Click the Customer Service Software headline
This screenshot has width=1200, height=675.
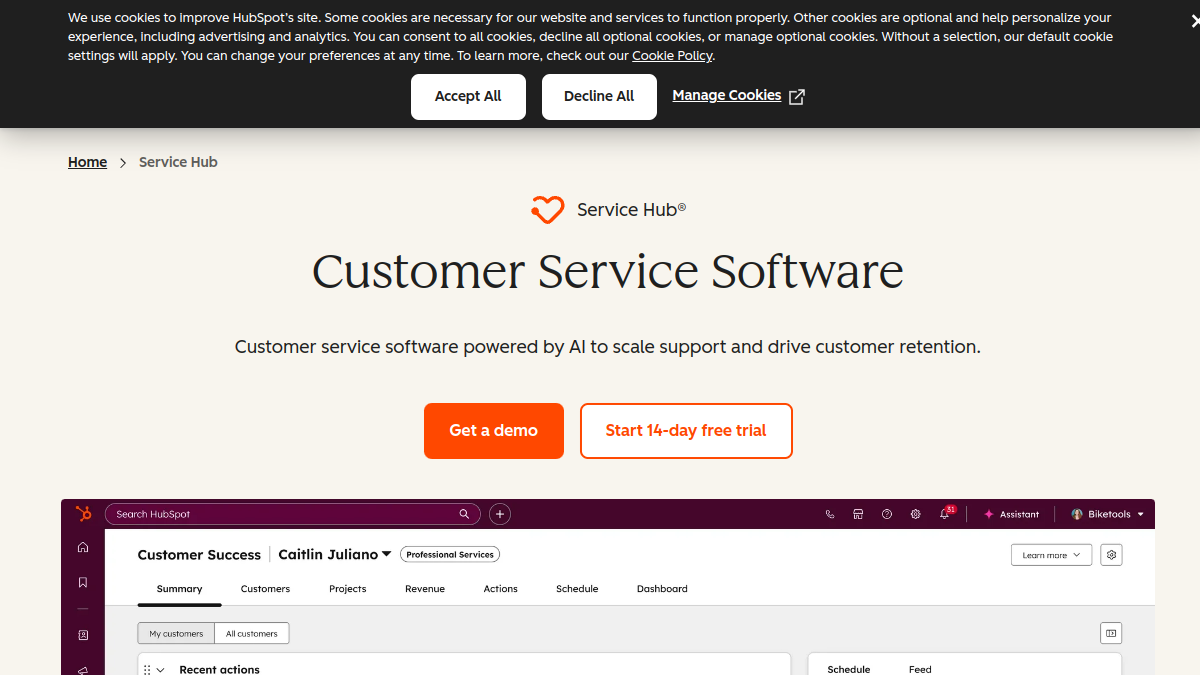point(608,272)
